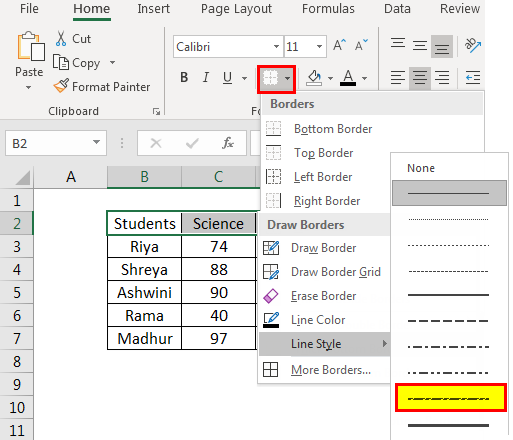The width and height of the screenshot is (513, 440).
Task: Switch to the Review tab
Action: [460, 9]
